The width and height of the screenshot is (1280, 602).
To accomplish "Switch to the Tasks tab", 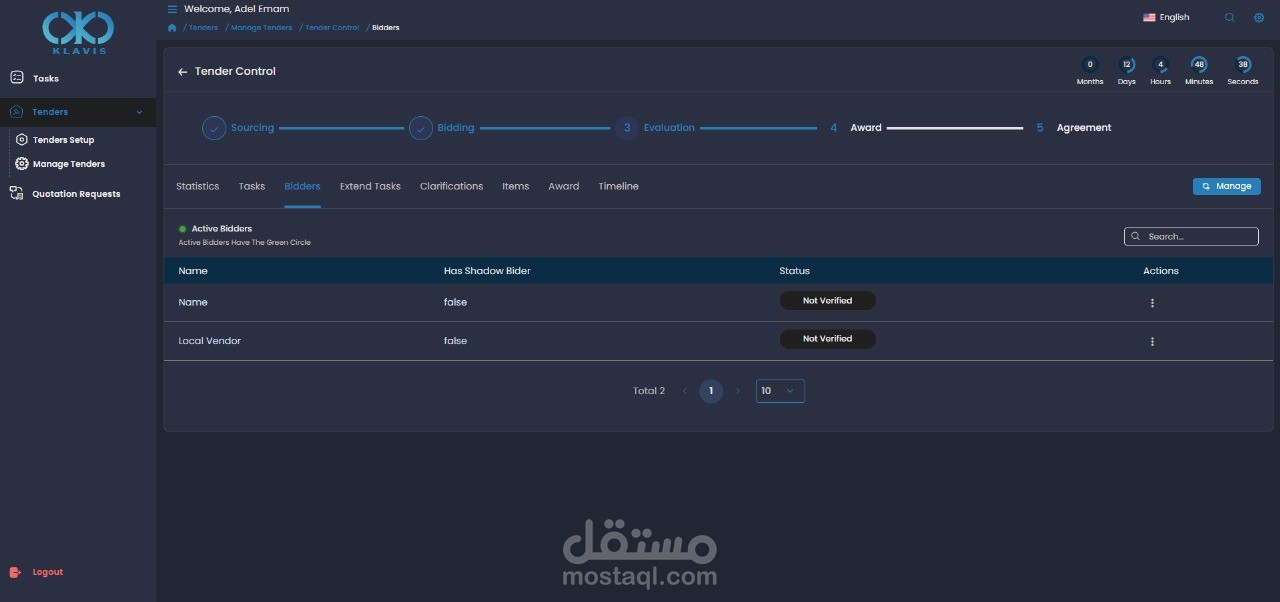I will [252, 186].
